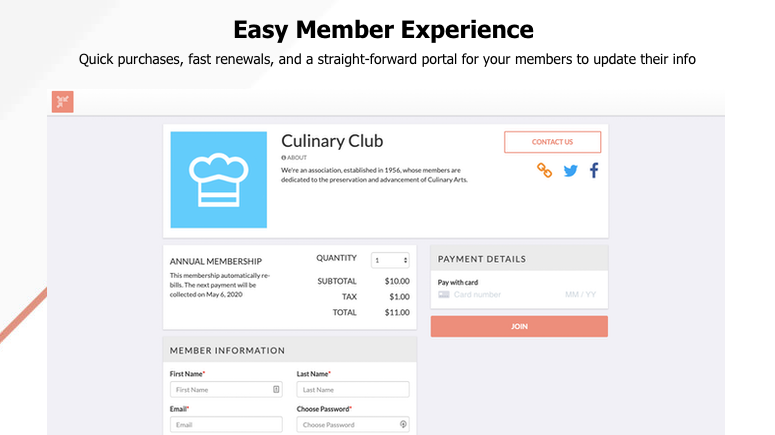
Task: Click the About info icon
Action: coord(284,158)
